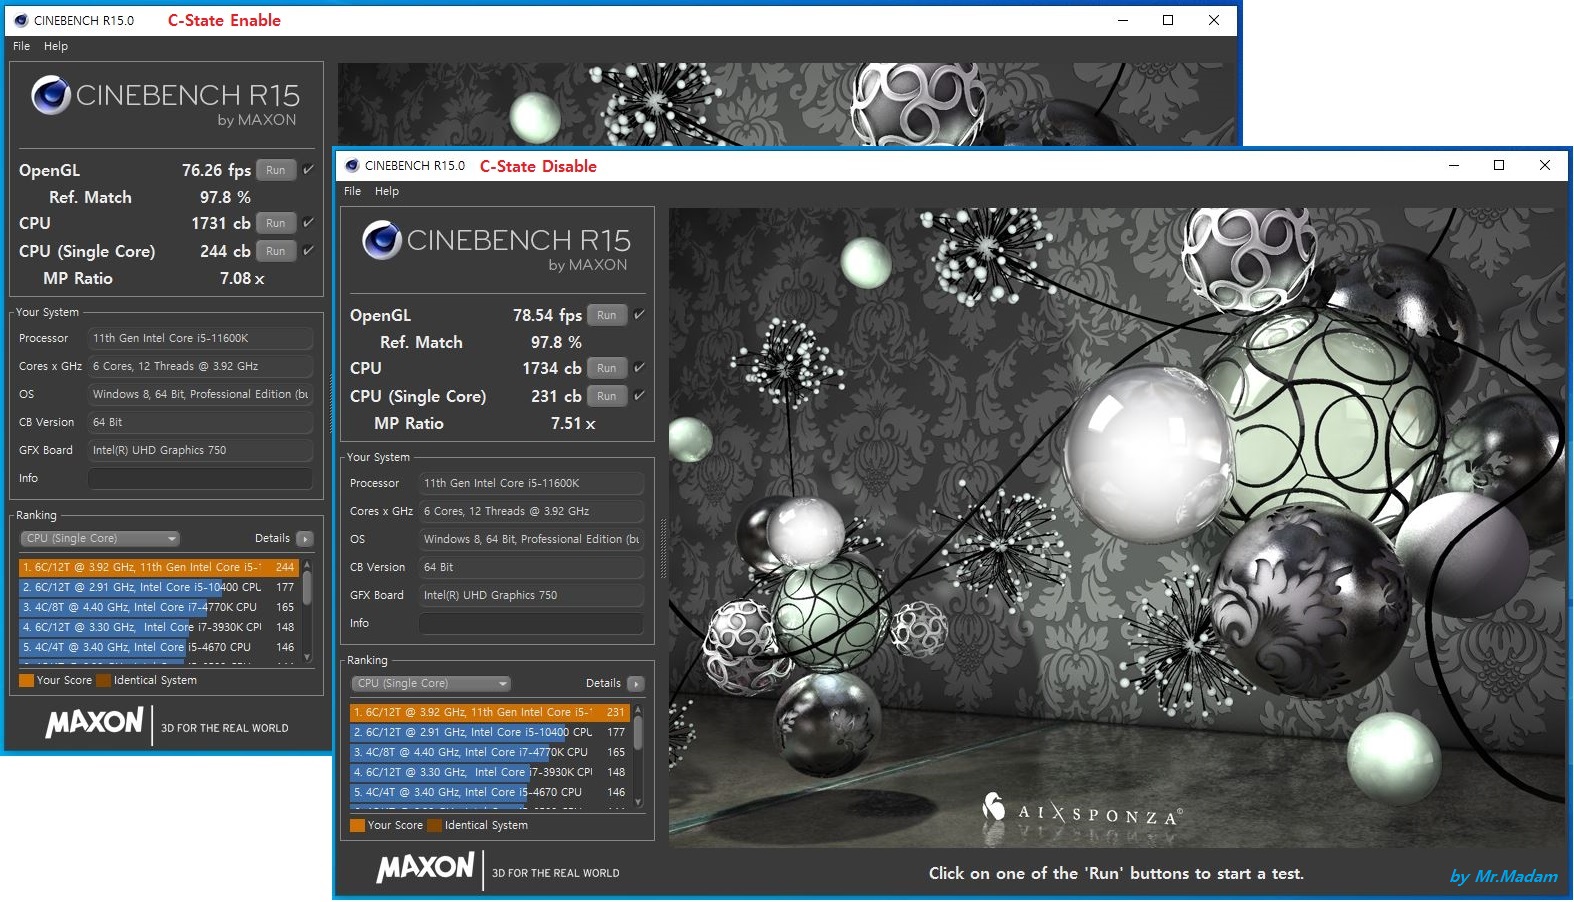
Task: Click Info input field in Enable window
Action: tap(200, 478)
